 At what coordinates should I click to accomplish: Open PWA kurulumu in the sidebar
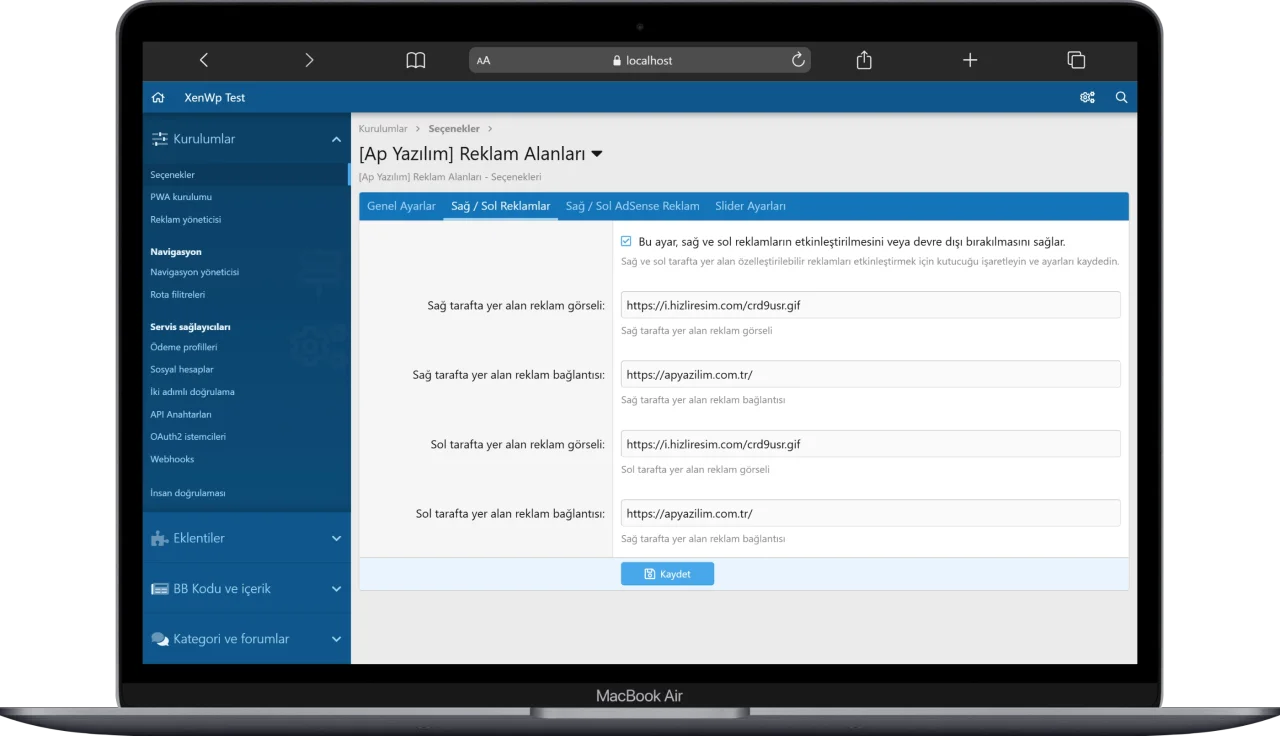point(181,197)
